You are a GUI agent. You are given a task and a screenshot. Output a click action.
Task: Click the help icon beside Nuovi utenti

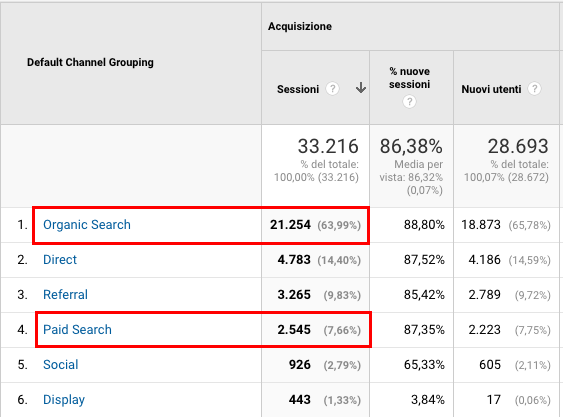point(534,88)
